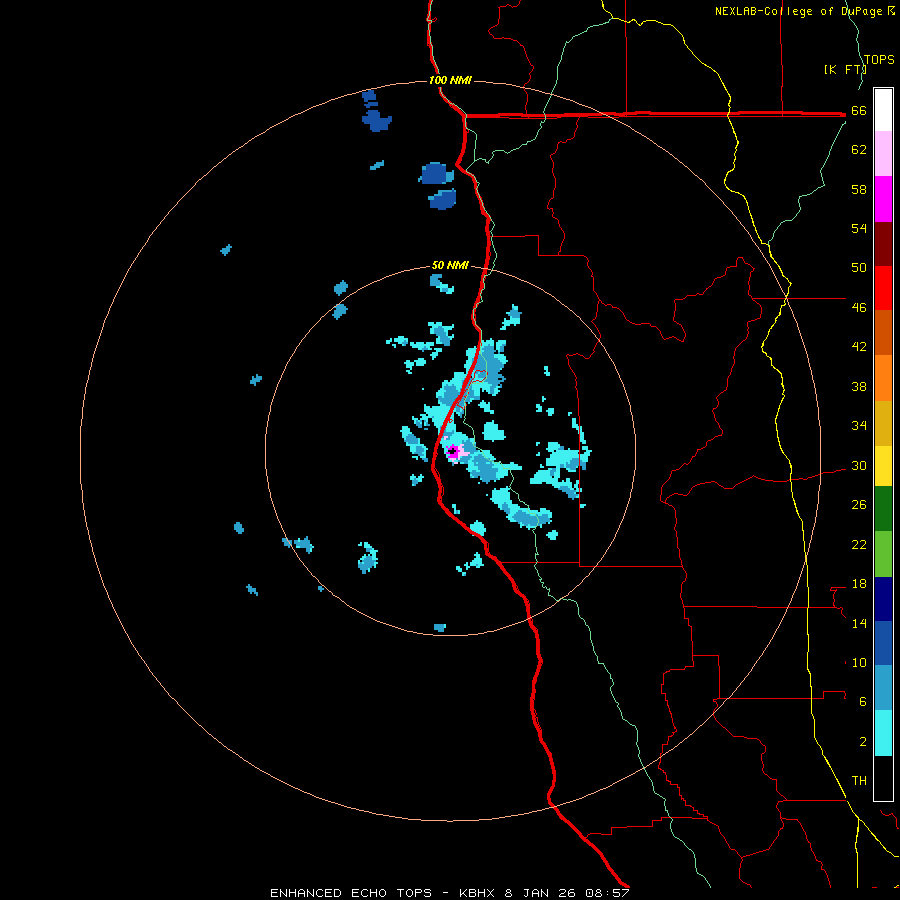Viewport: 900px width, 900px height.
Task: Click the "08:57" timestamp
Action: [x=607, y=893]
